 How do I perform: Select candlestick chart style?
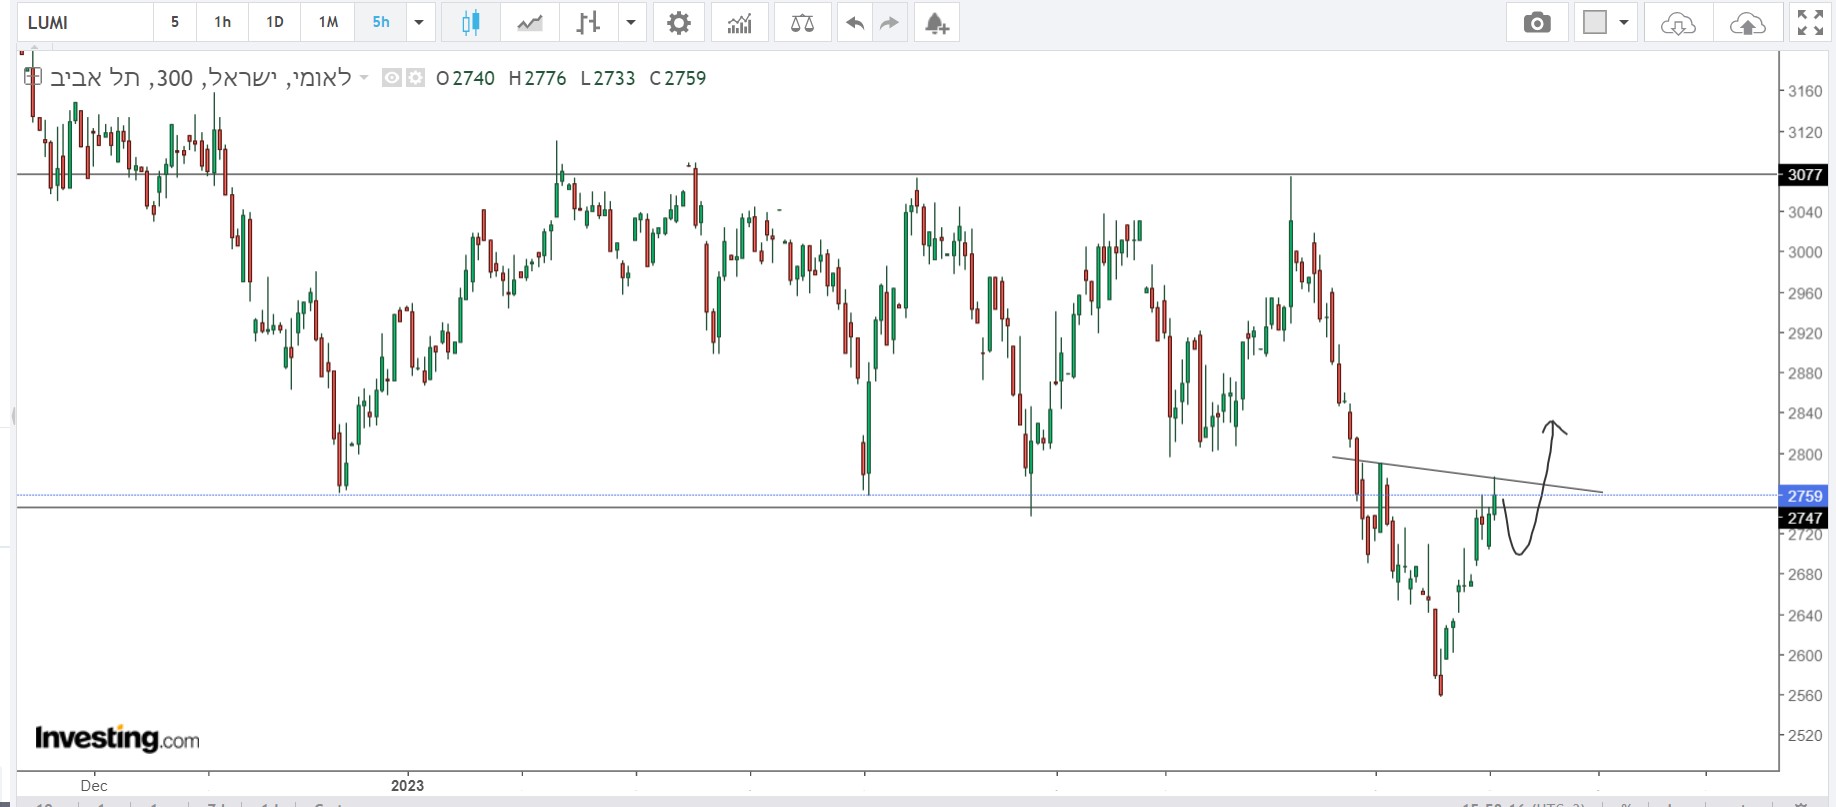point(470,22)
